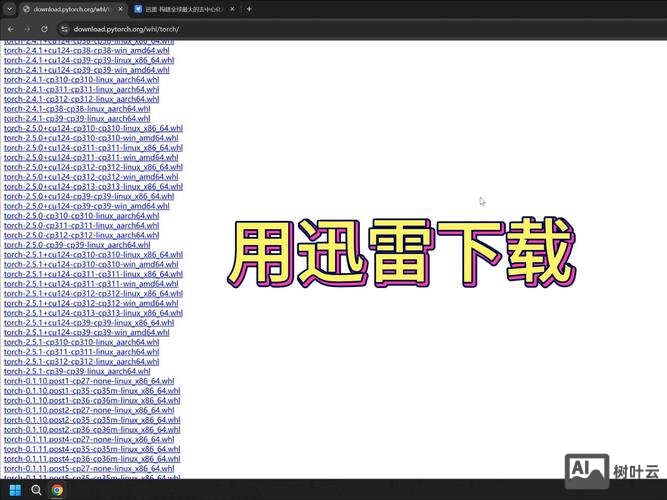Download torch-2.5.1+cu124-cp313-cp313-linux_x86_64.whl
The width and height of the screenshot is (667, 500).
[x=93, y=313]
